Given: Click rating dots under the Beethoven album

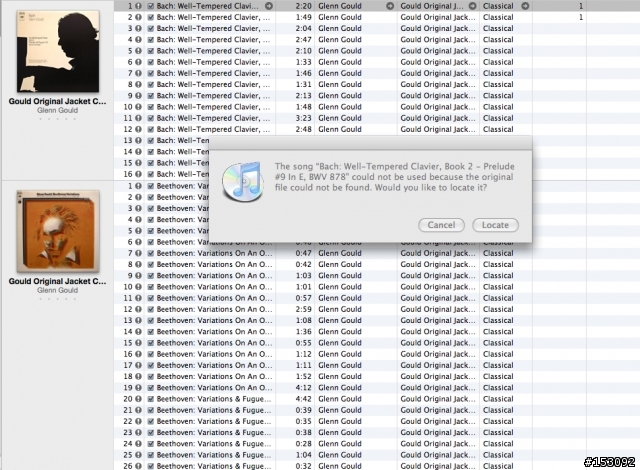Looking at the screenshot, I should [58, 299].
